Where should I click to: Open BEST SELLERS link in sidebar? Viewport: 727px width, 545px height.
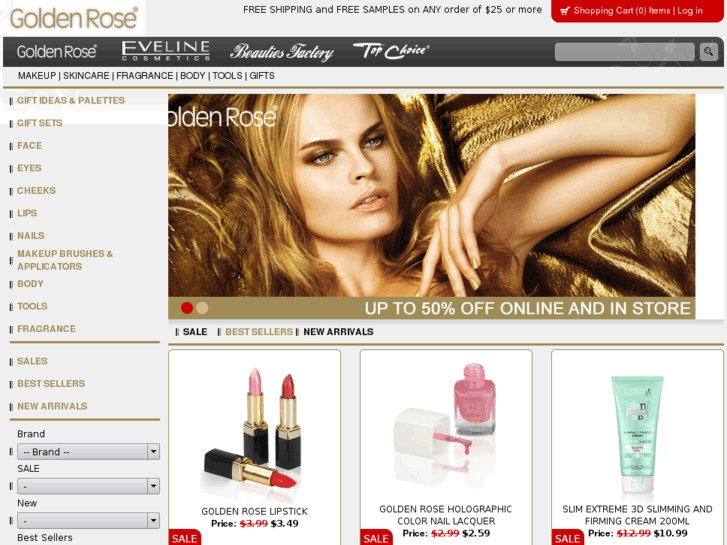coord(51,384)
